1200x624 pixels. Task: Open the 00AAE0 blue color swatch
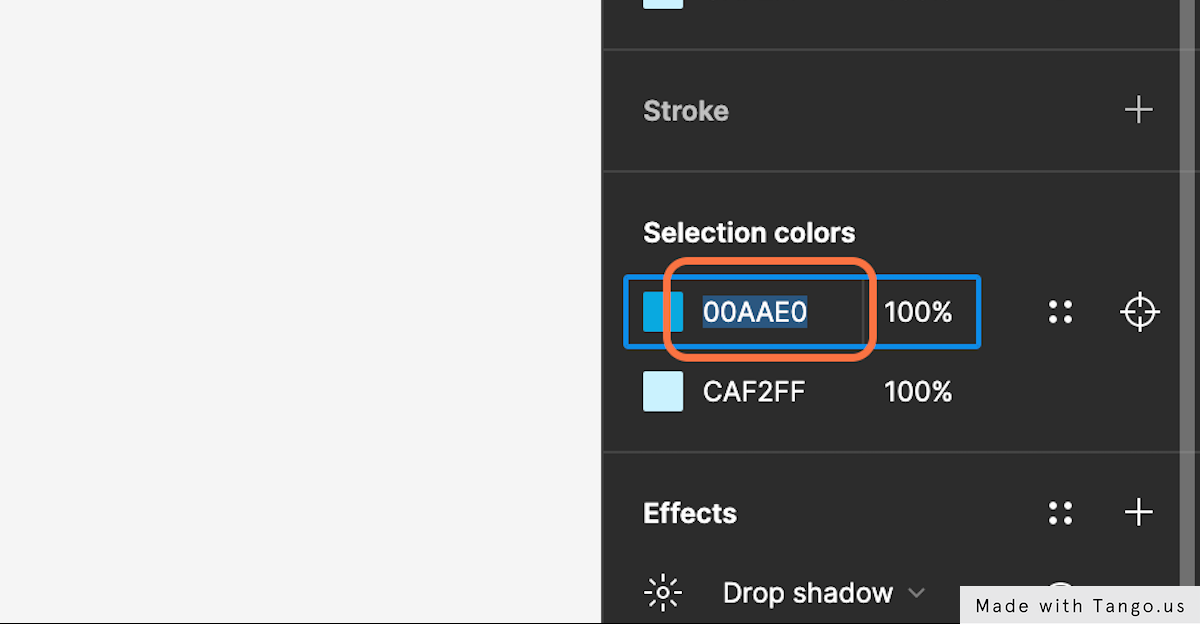click(663, 312)
